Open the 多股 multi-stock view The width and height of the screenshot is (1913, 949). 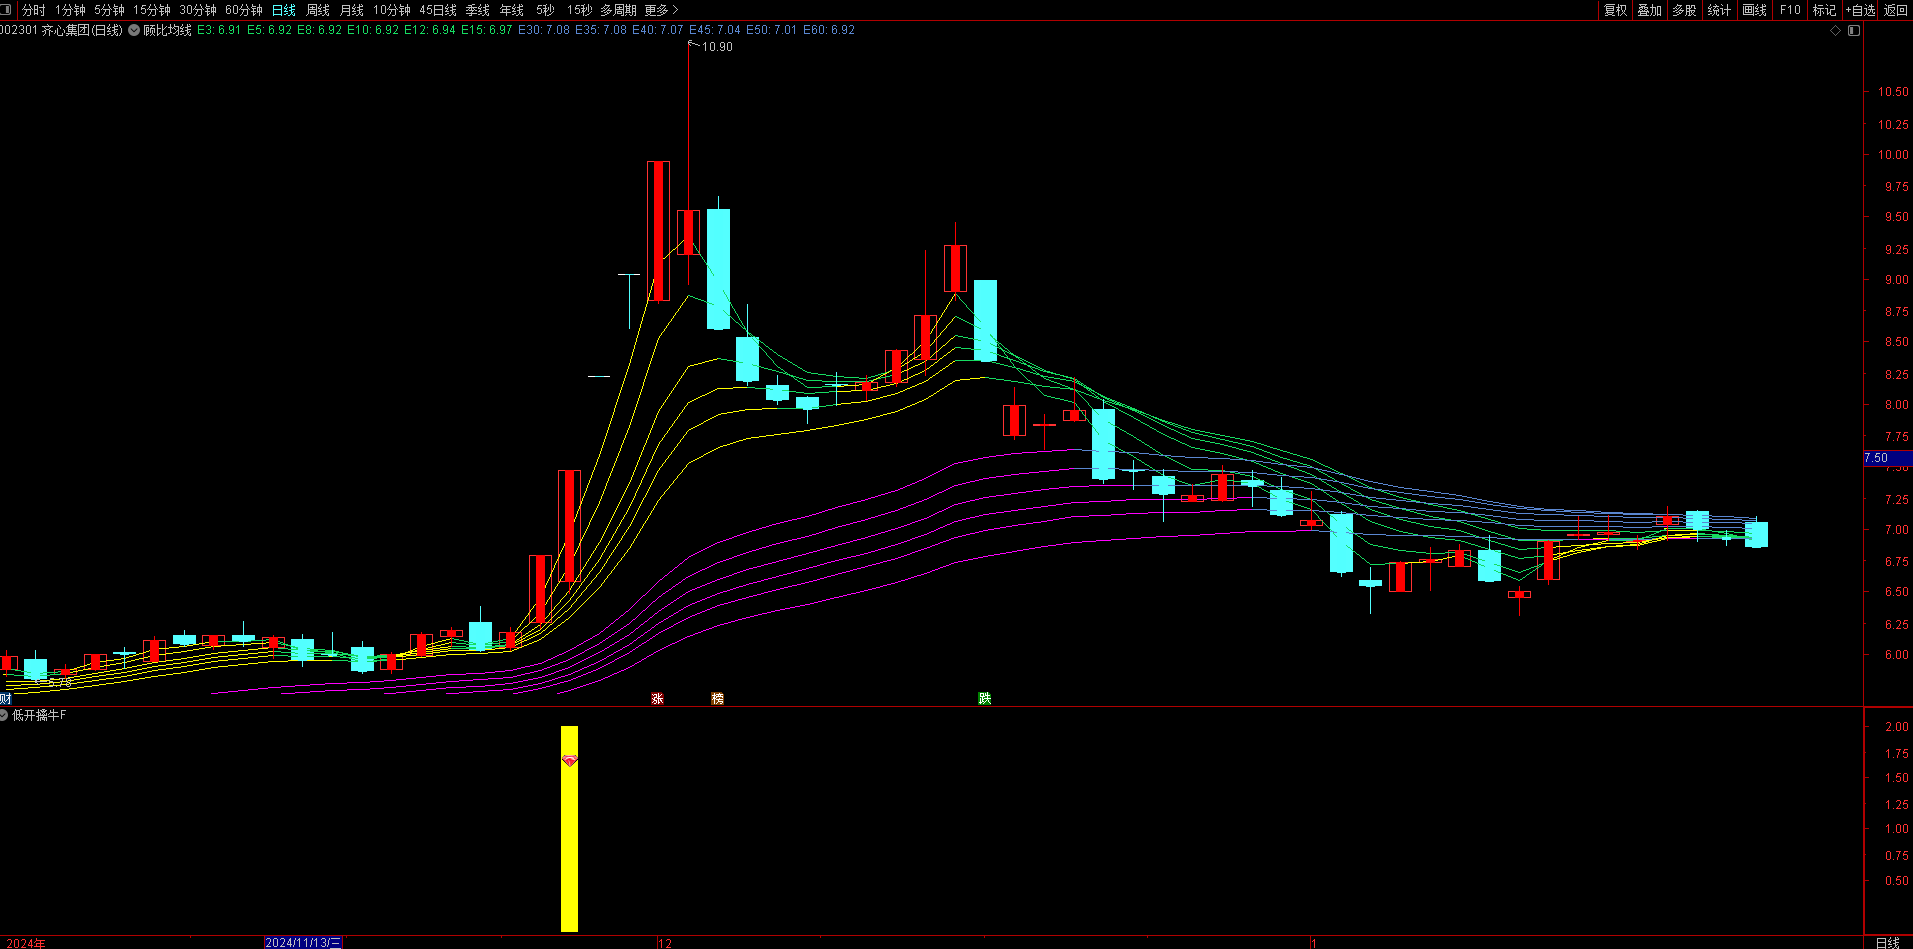[1685, 10]
